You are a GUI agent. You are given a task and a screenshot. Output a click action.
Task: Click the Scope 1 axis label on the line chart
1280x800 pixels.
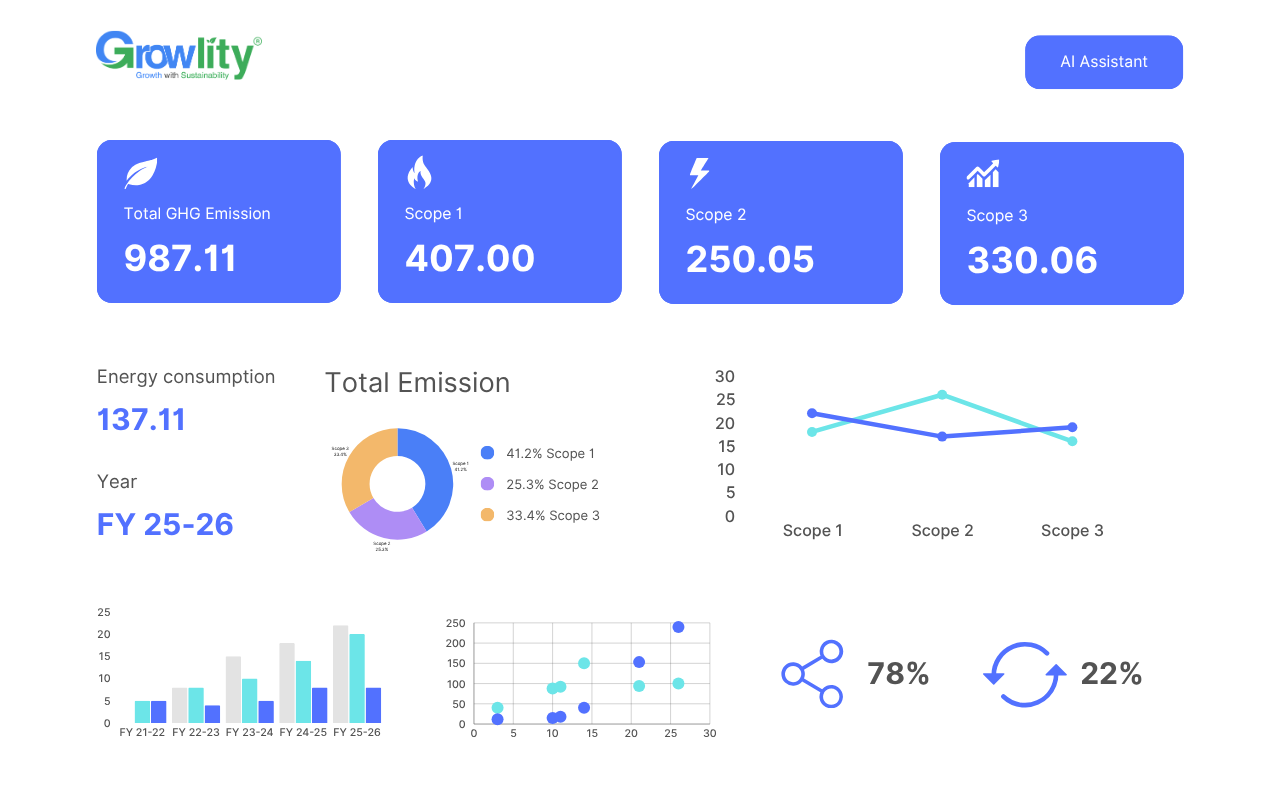[x=812, y=531]
